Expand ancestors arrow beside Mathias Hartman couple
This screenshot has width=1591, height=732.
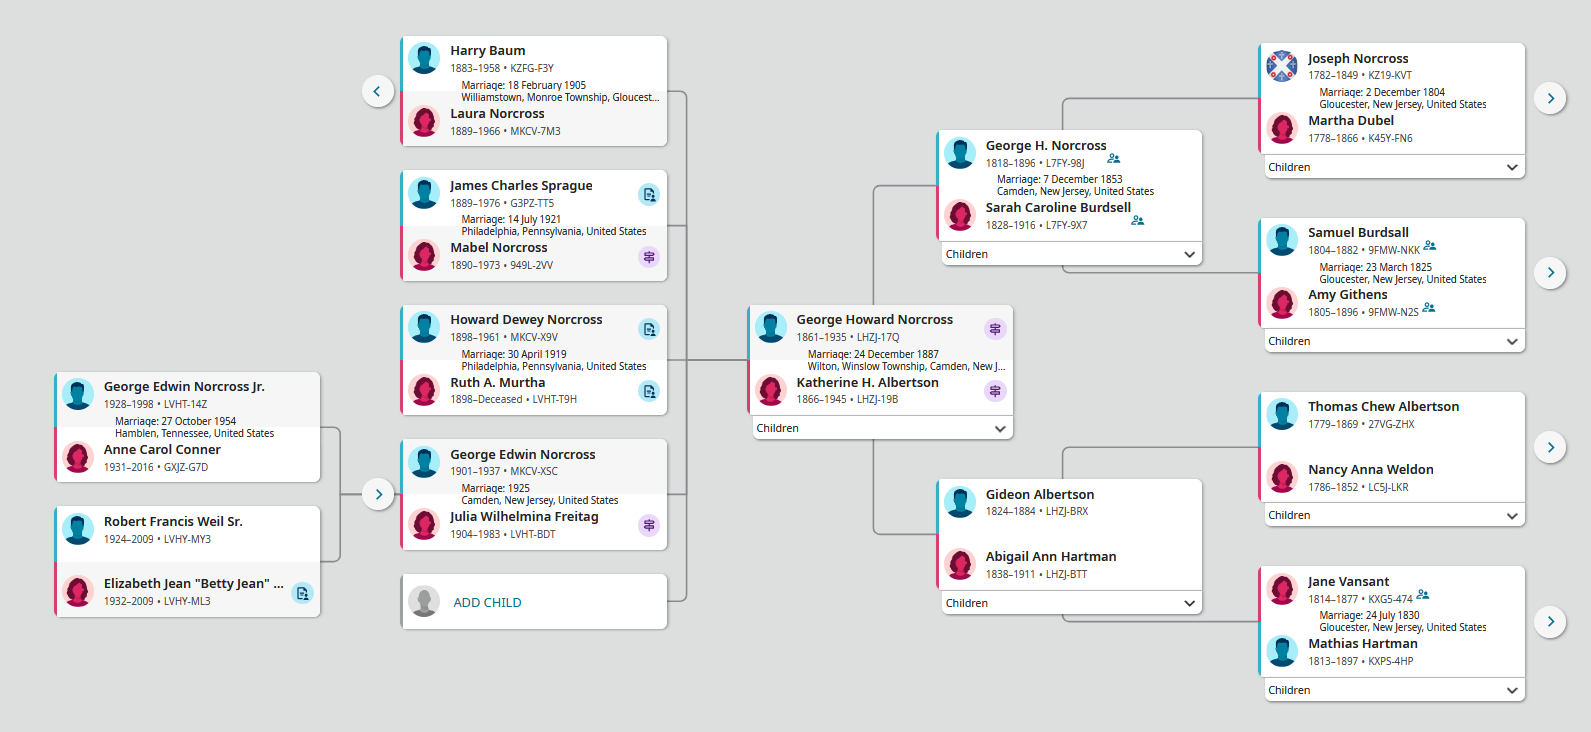[x=1550, y=621]
